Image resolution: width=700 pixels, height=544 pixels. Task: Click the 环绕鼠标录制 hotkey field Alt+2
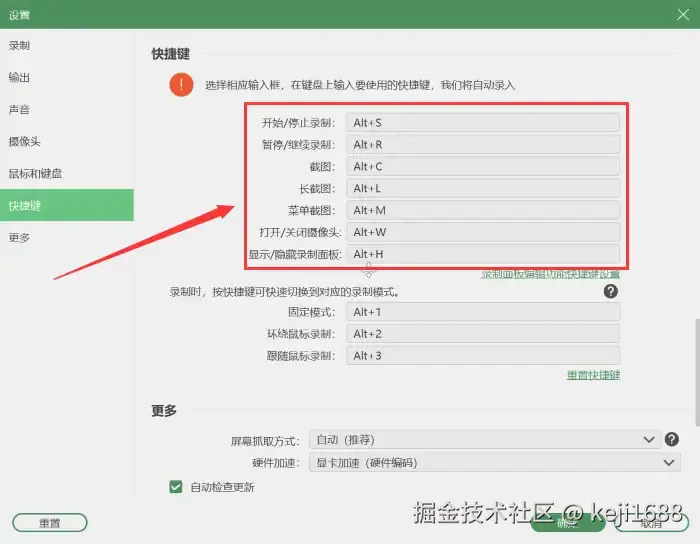point(483,334)
